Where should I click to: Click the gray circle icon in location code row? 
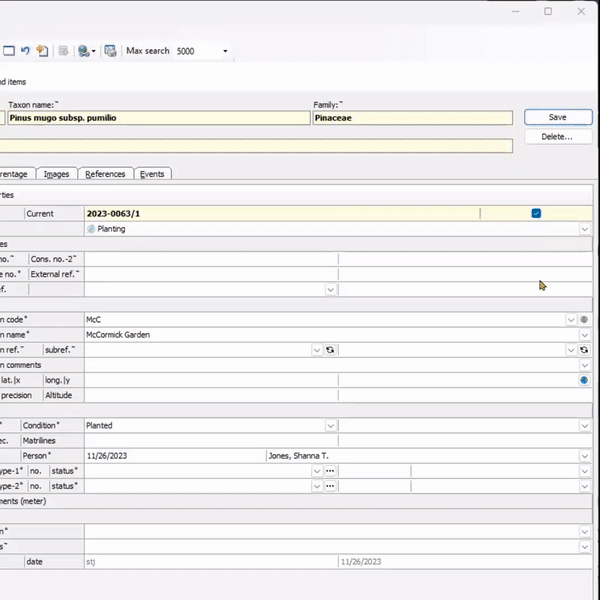pos(584,320)
